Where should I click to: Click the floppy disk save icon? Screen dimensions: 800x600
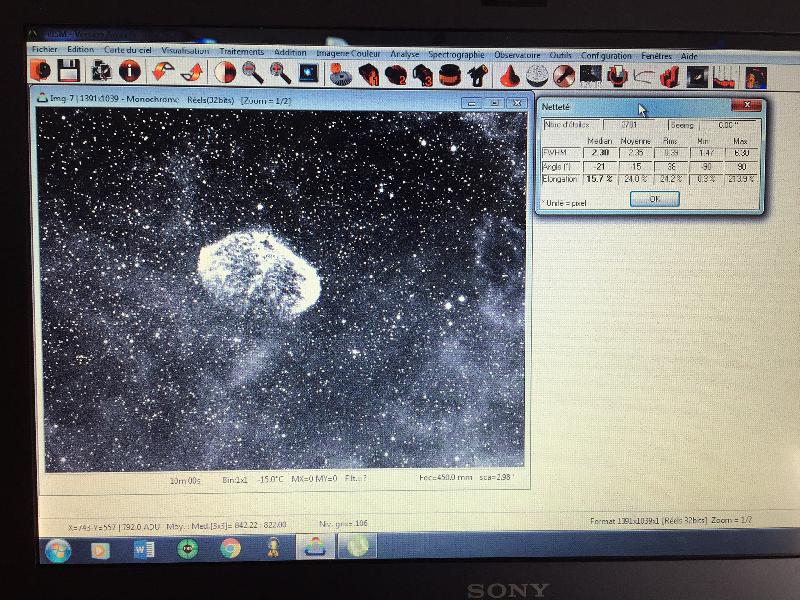pos(68,70)
